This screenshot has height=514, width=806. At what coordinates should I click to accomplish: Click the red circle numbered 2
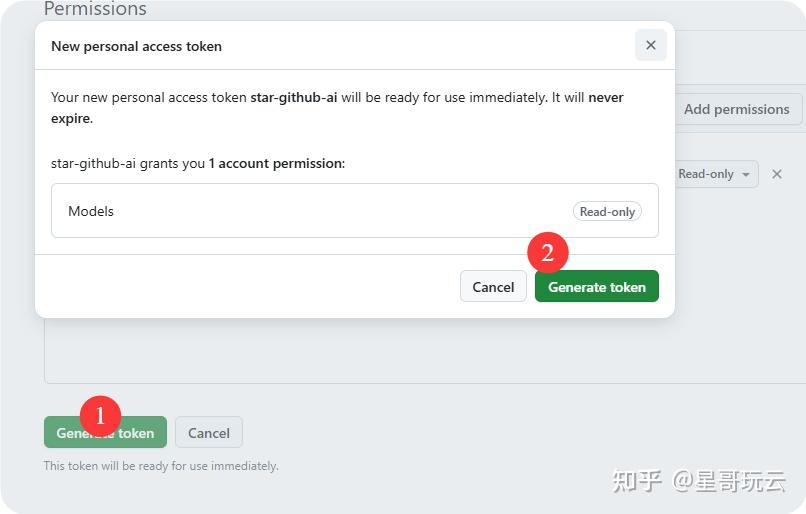547,253
